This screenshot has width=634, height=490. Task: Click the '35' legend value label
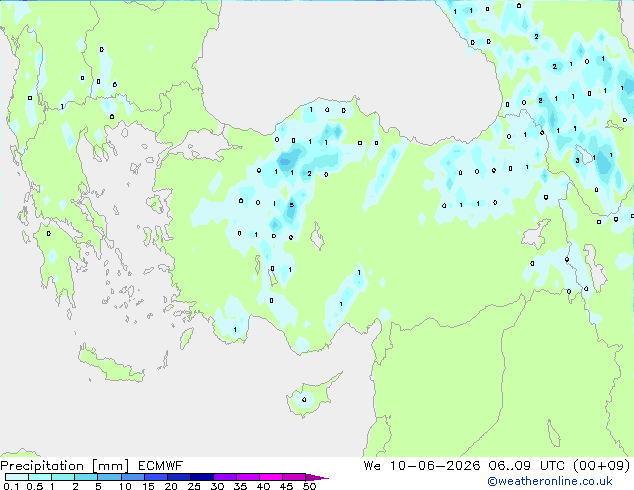click(x=240, y=486)
